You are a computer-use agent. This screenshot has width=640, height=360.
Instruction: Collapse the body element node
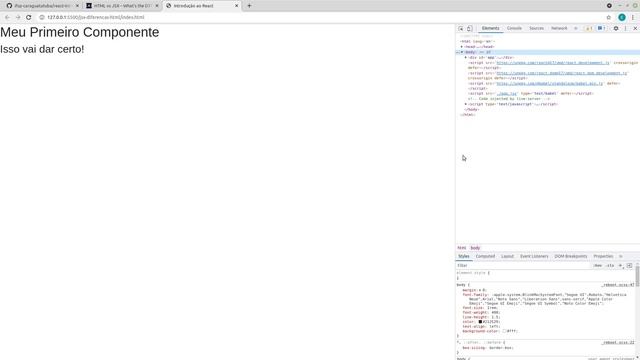pyautogui.click(x=462, y=52)
